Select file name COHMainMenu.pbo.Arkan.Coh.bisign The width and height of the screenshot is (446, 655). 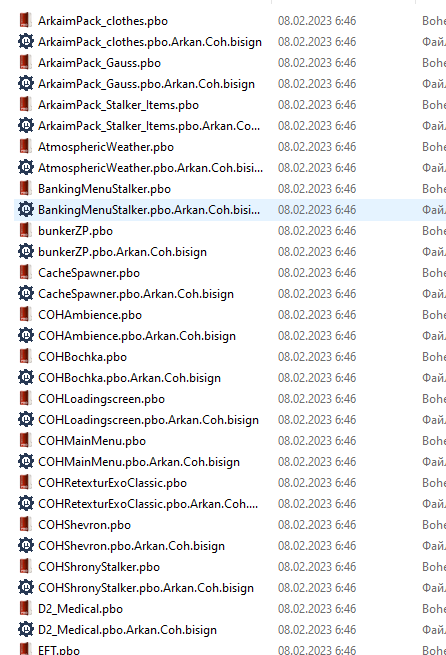(x=139, y=462)
